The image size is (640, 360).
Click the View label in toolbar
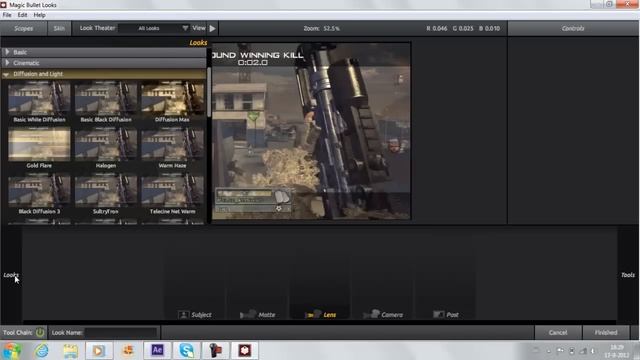199,28
